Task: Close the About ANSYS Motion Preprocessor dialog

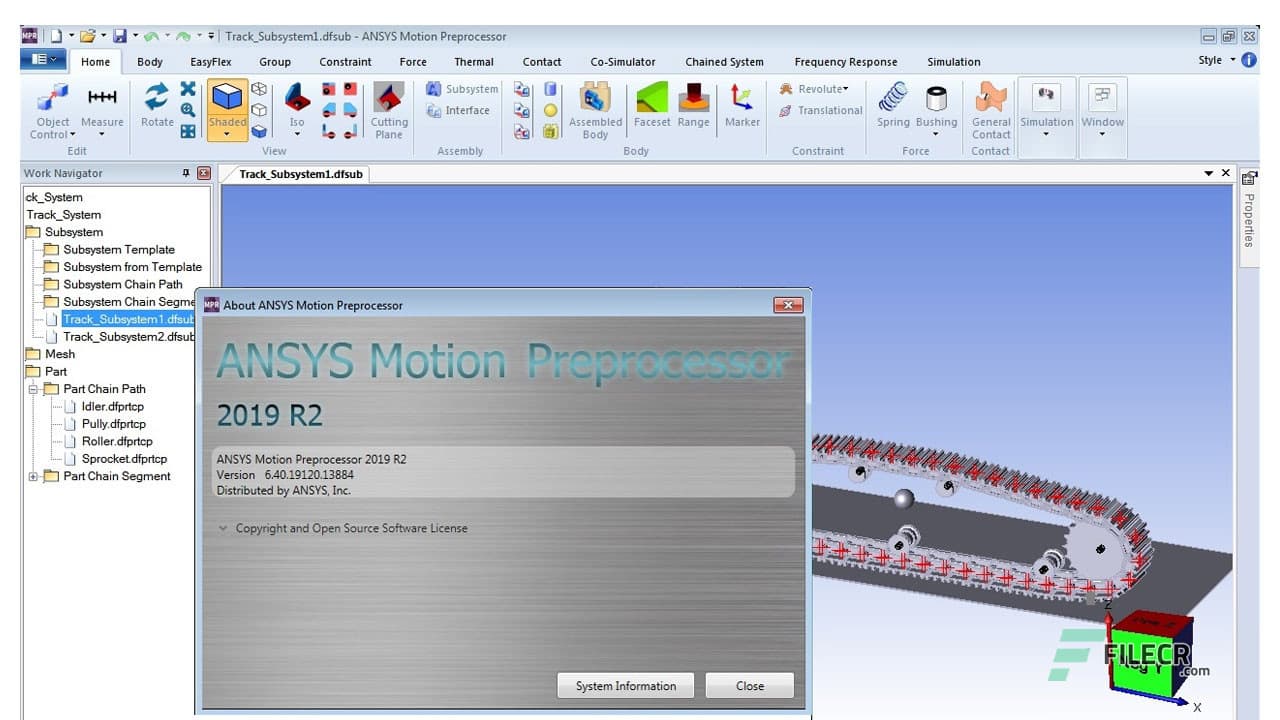Action: pyautogui.click(x=749, y=685)
